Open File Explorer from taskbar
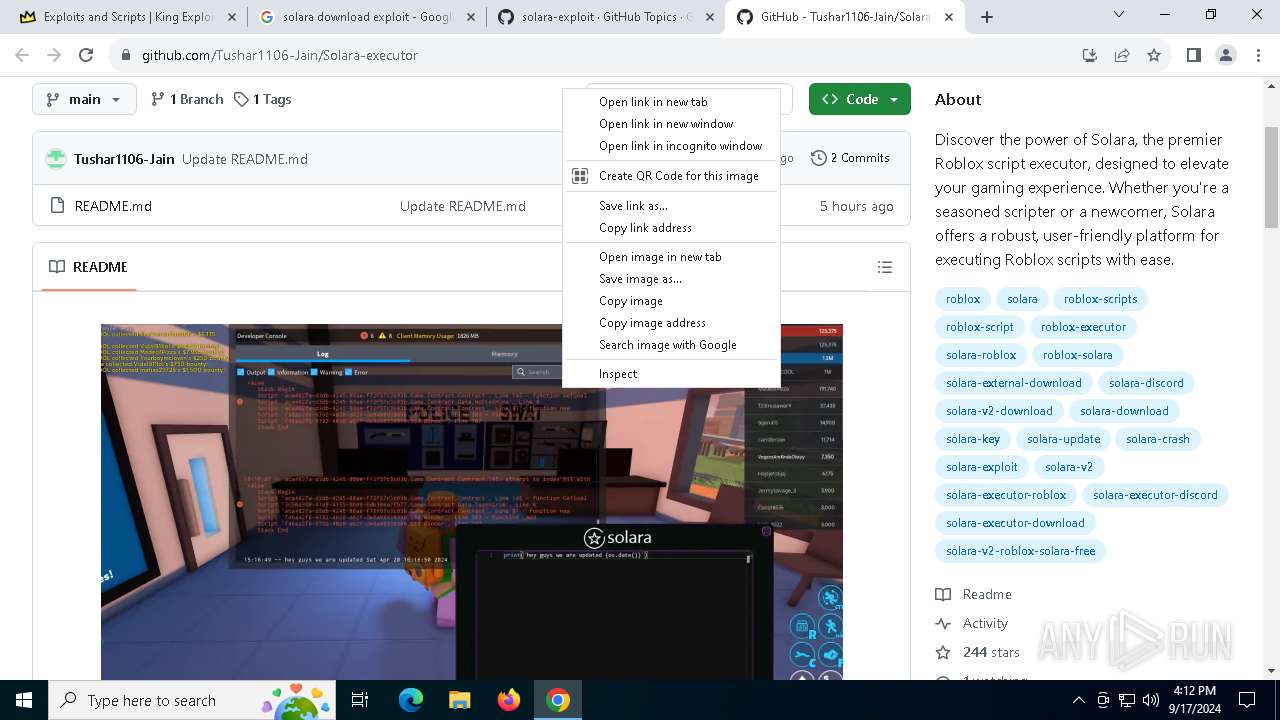Screen dimensions: 1280x720 pyautogui.click(x=460, y=700)
